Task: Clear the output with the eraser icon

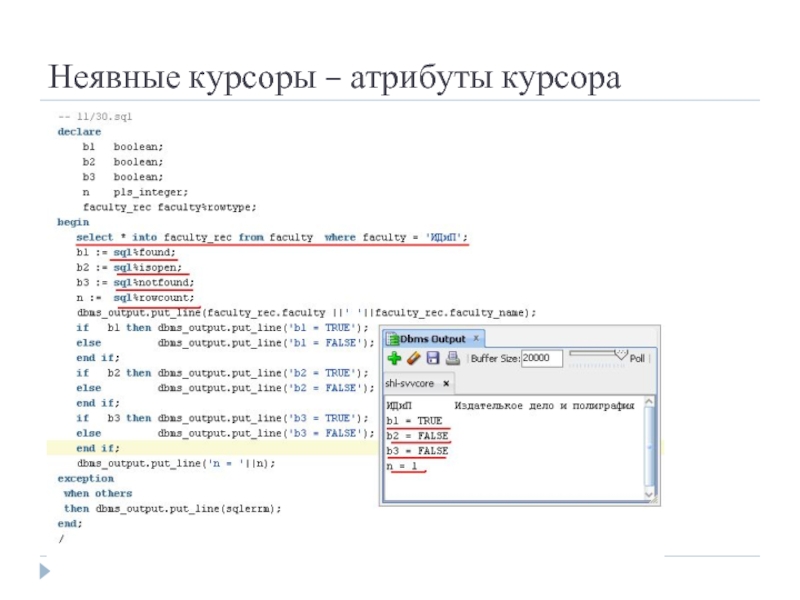Action: tap(413, 358)
